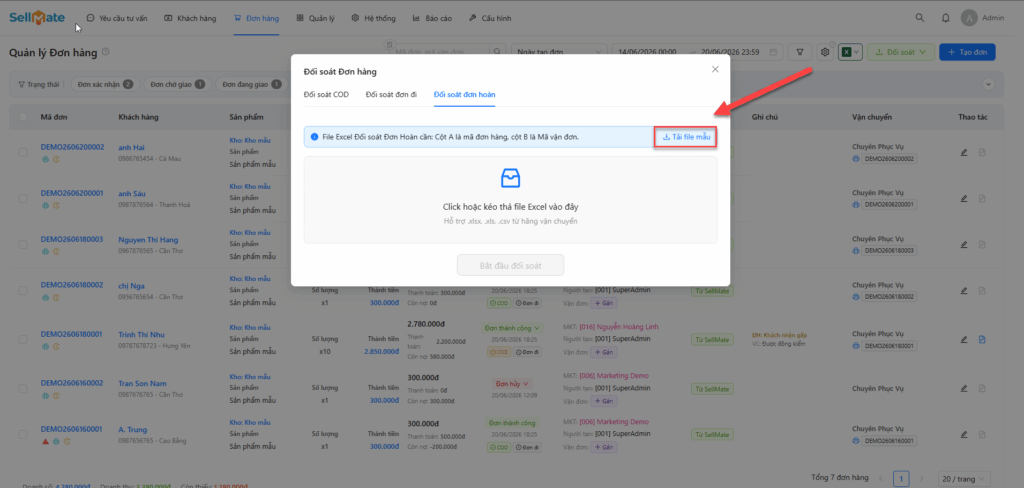Click the inbox upload icon in drop area
This screenshot has width=1024, height=488.
click(510, 178)
